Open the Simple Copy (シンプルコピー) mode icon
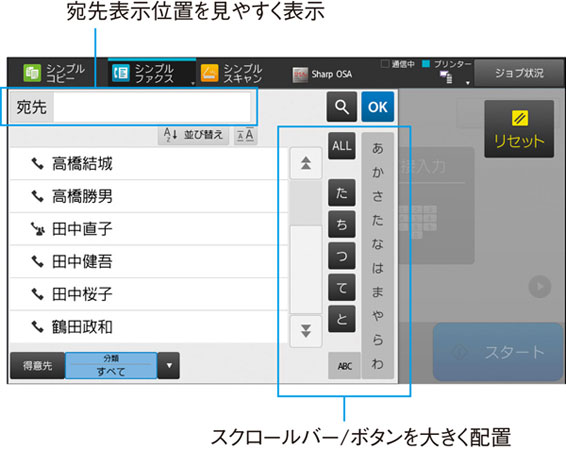 click(x=32, y=73)
